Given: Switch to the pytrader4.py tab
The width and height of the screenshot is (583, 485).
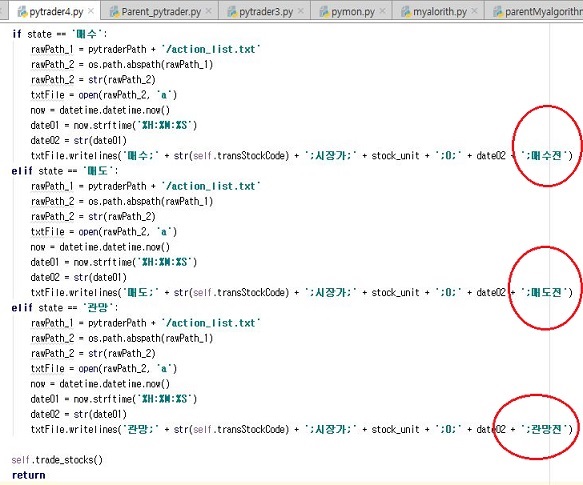Looking at the screenshot, I should point(56,12).
